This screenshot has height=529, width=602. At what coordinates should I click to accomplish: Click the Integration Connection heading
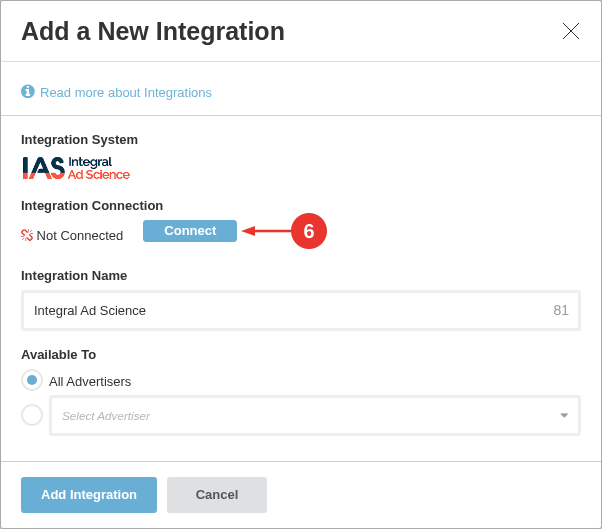click(92, 206)
